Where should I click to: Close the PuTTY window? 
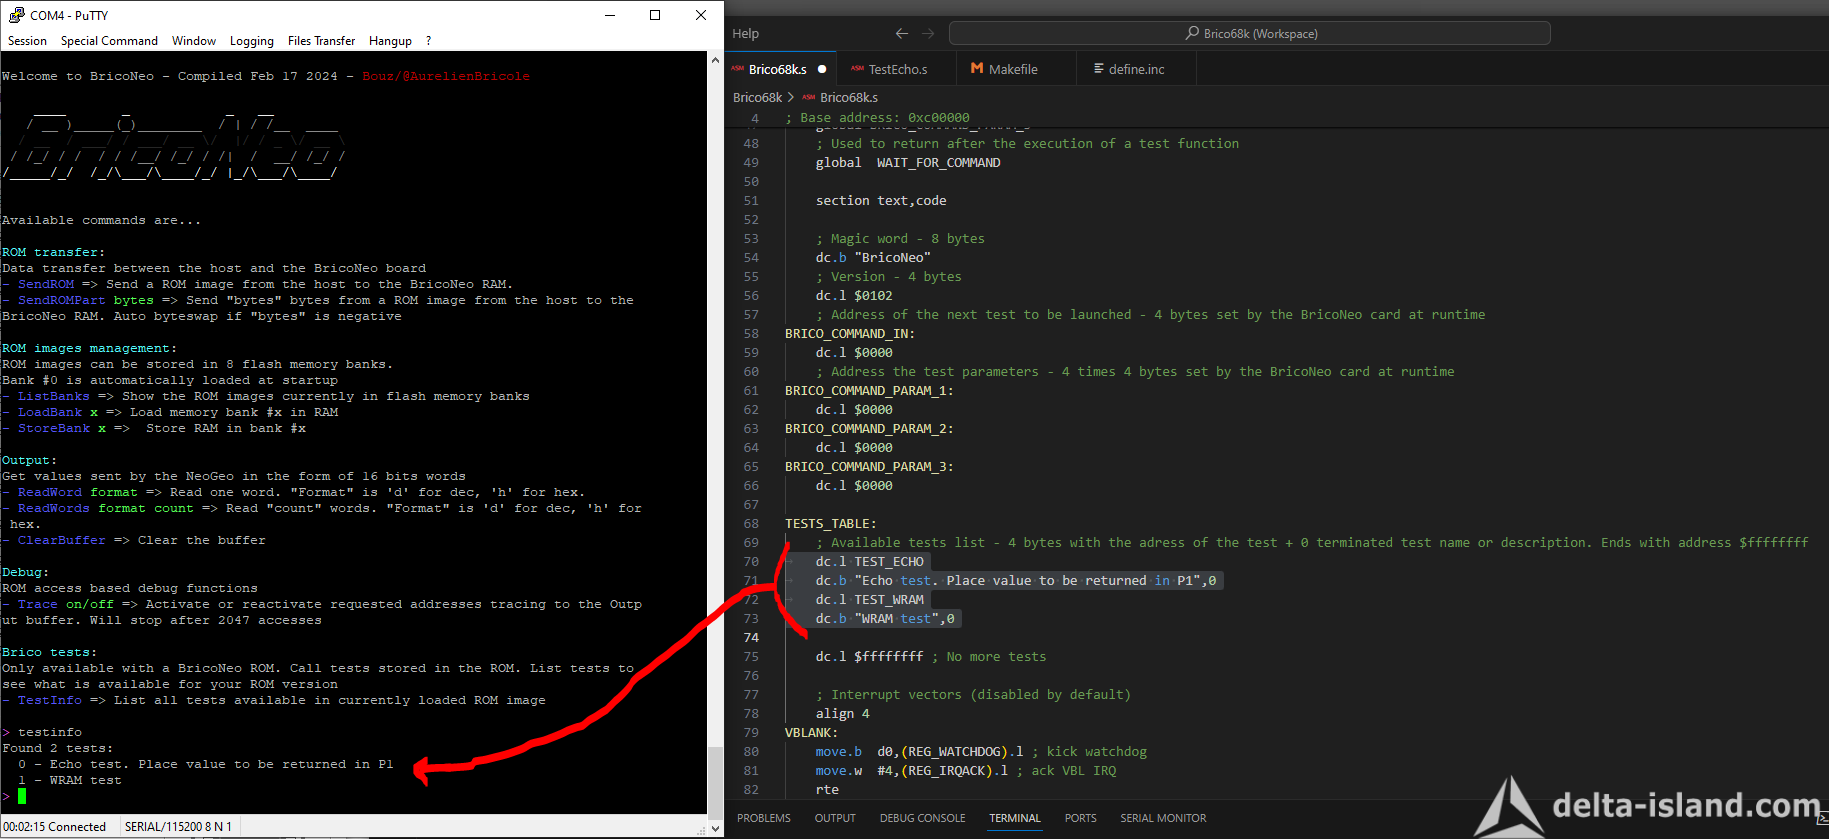tap(701, 15)
